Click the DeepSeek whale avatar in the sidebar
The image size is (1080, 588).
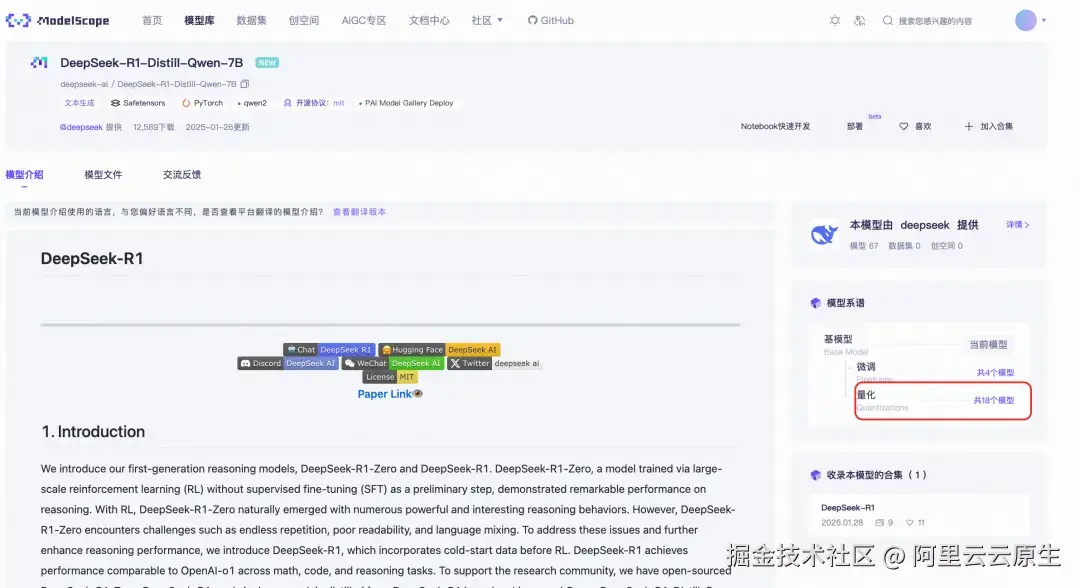pos(823,232)
